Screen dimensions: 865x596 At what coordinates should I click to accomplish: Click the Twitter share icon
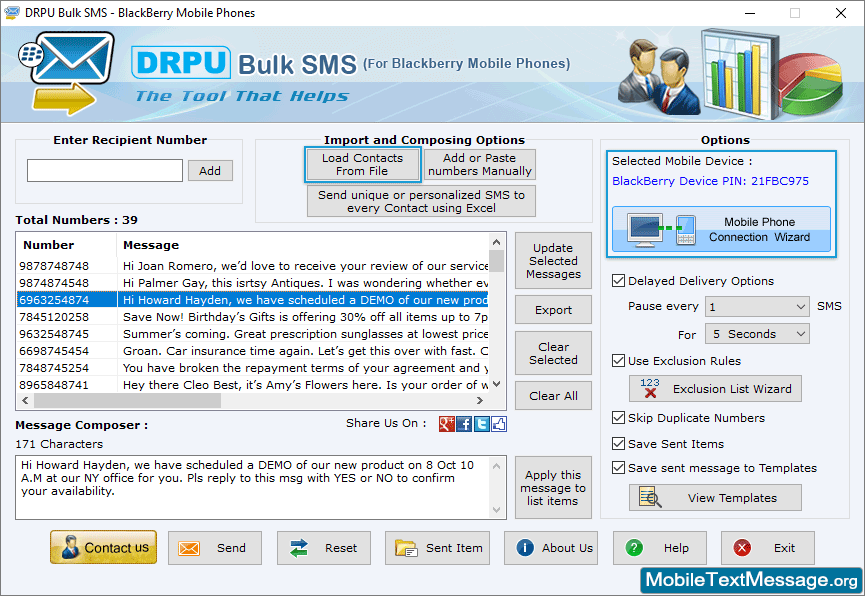pos(482,424)
